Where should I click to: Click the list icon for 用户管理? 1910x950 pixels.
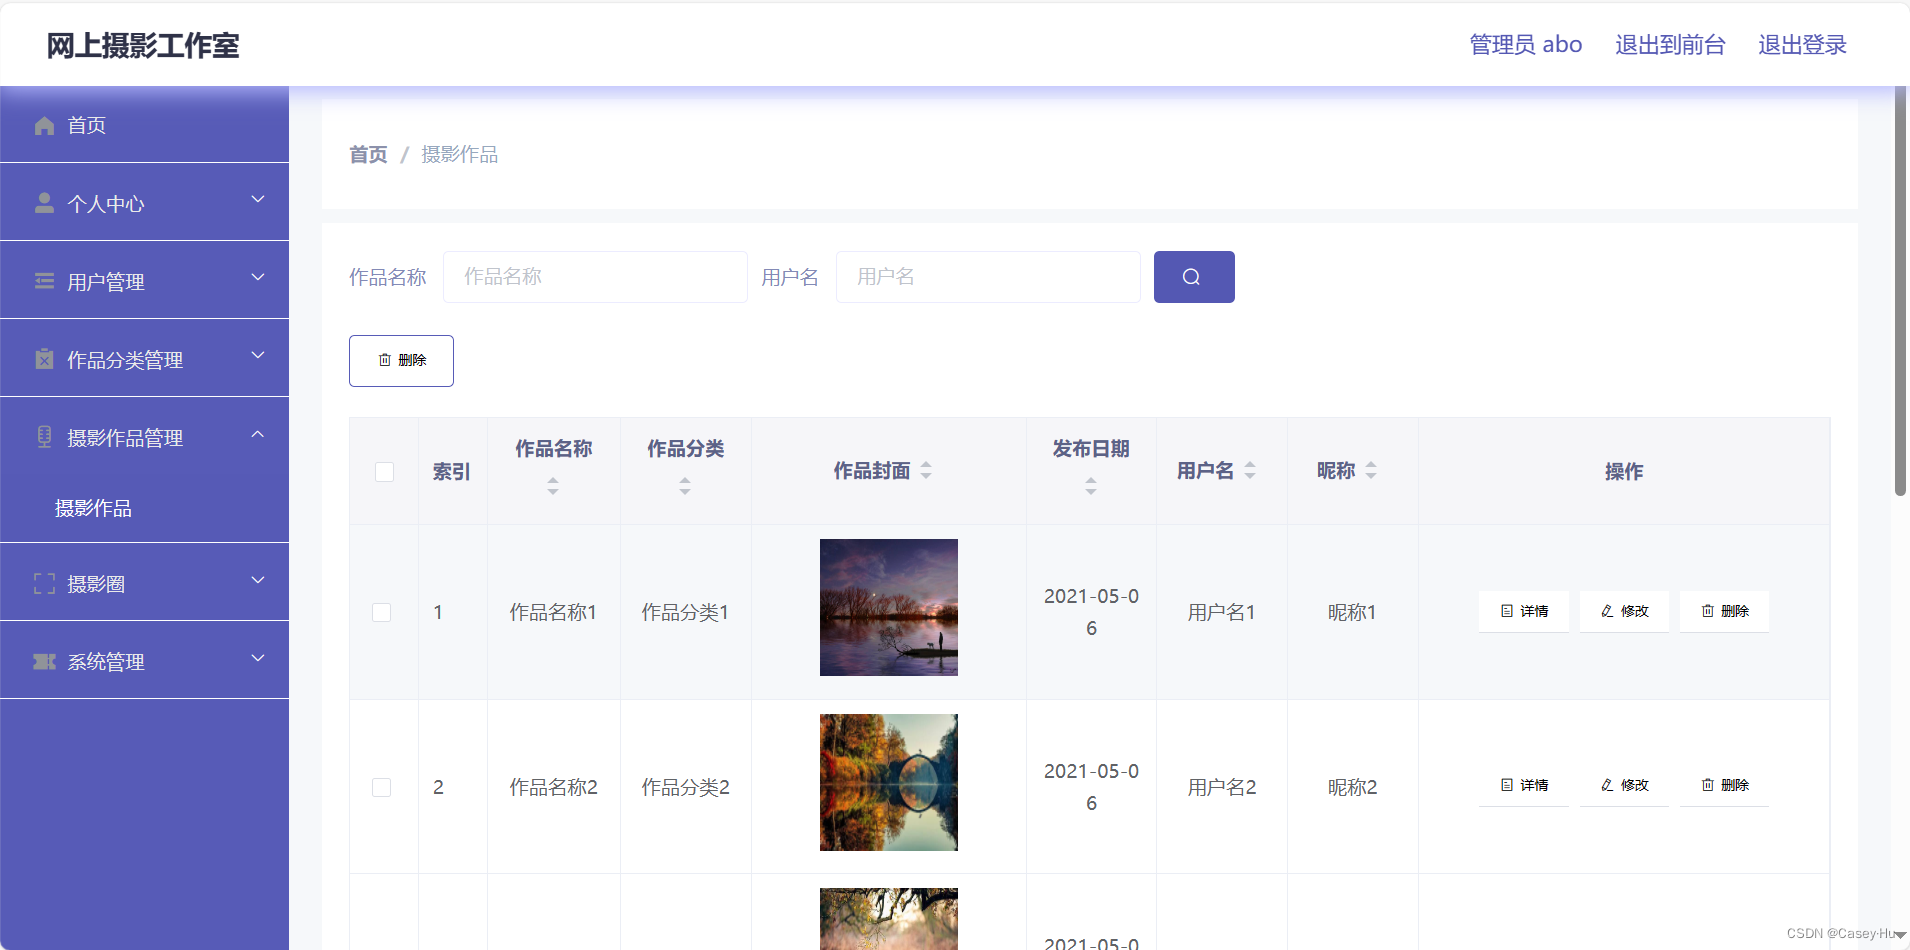[x=44, y=281]
